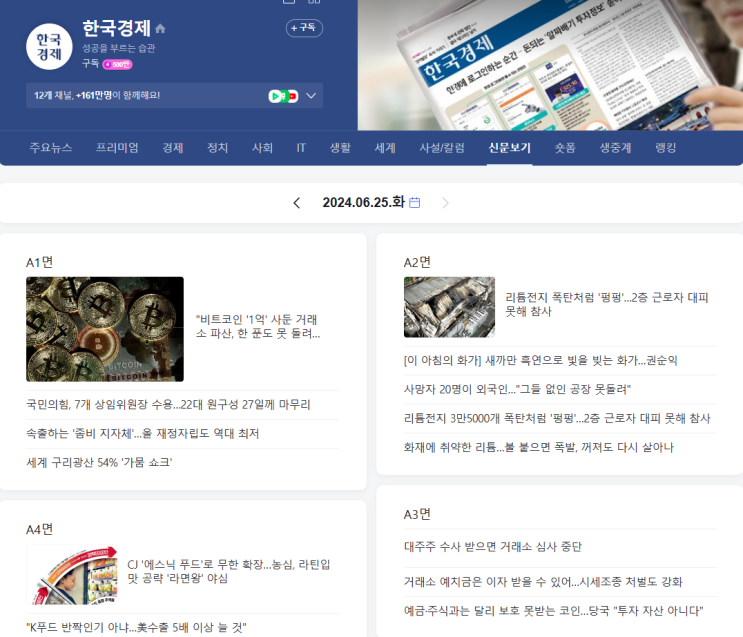Open the IT tab
Screen dimensions: 743x637
[301, 148]
